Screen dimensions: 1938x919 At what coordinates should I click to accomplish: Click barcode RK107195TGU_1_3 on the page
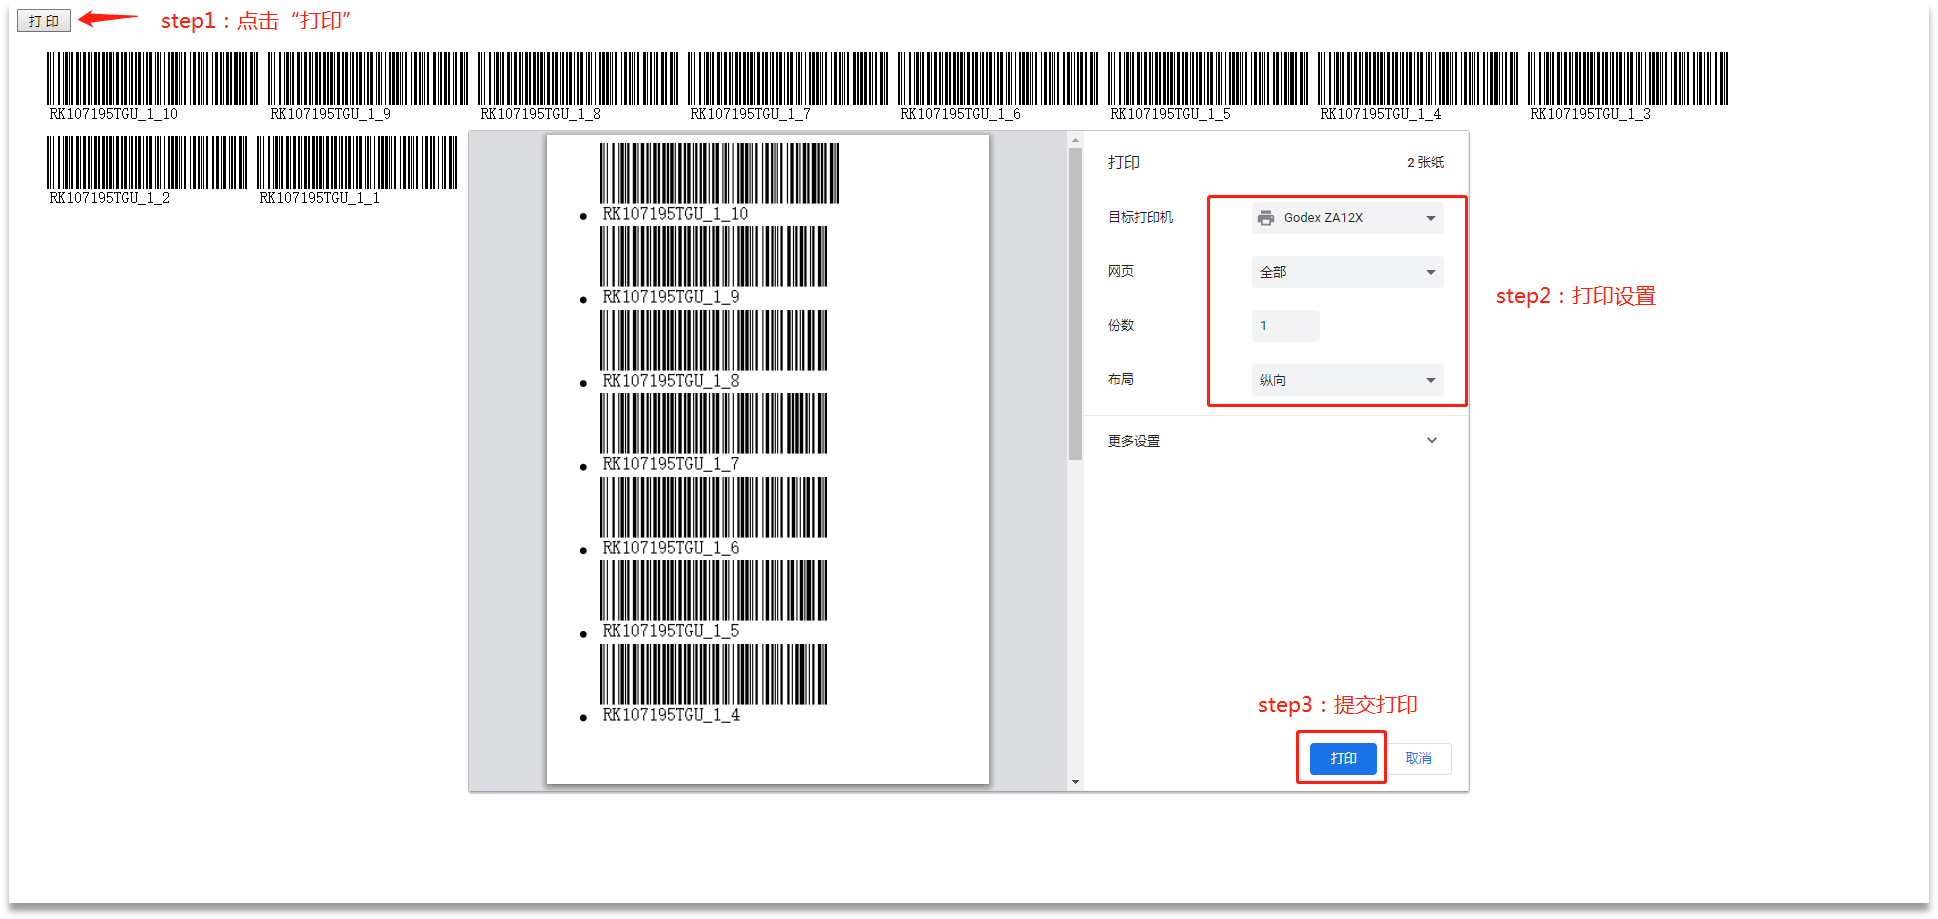click(x=1627, y=79)
